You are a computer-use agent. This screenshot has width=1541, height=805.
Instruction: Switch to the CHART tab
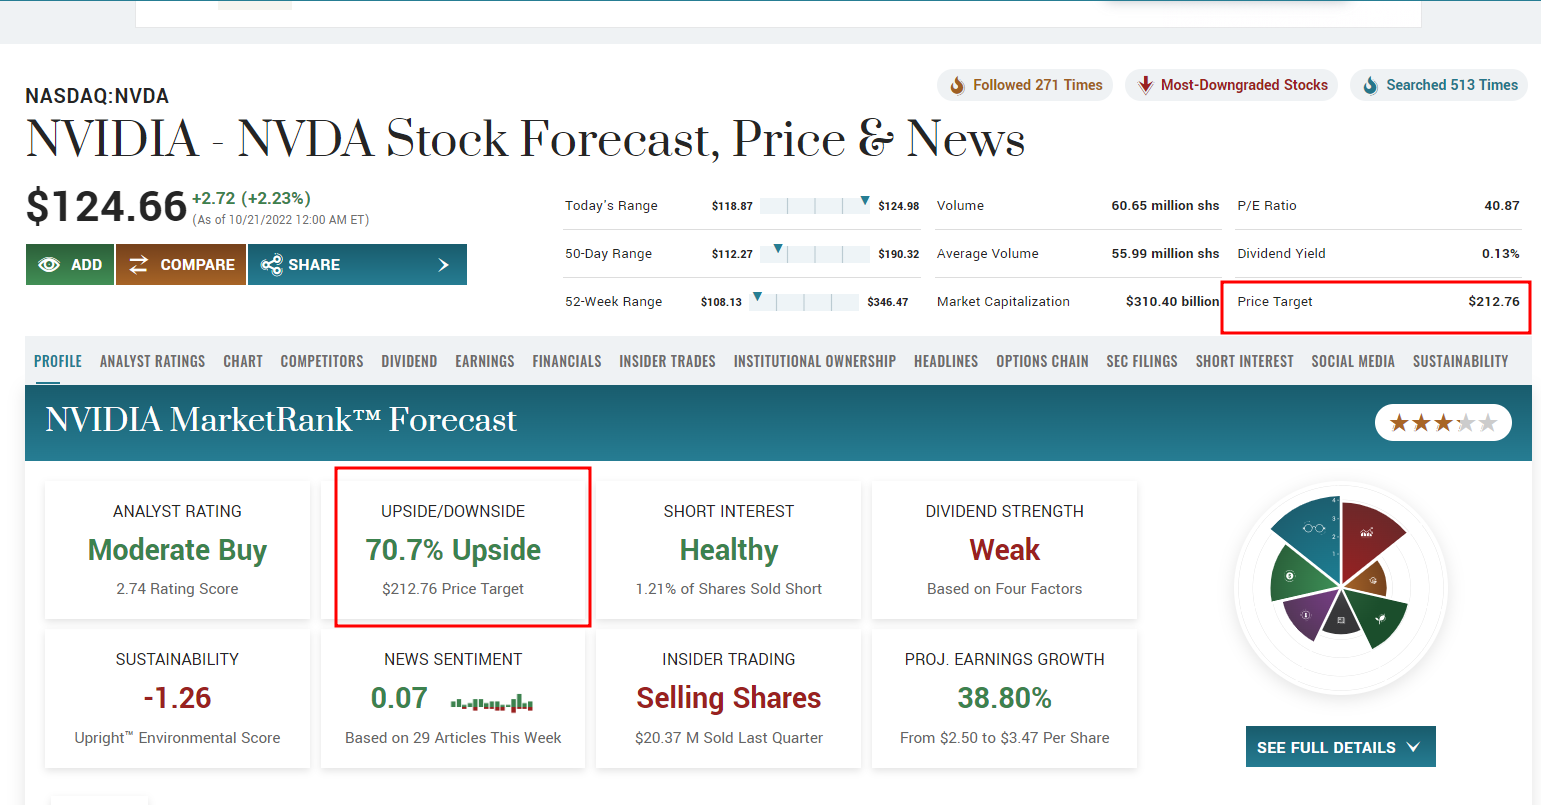coord(243,361)
